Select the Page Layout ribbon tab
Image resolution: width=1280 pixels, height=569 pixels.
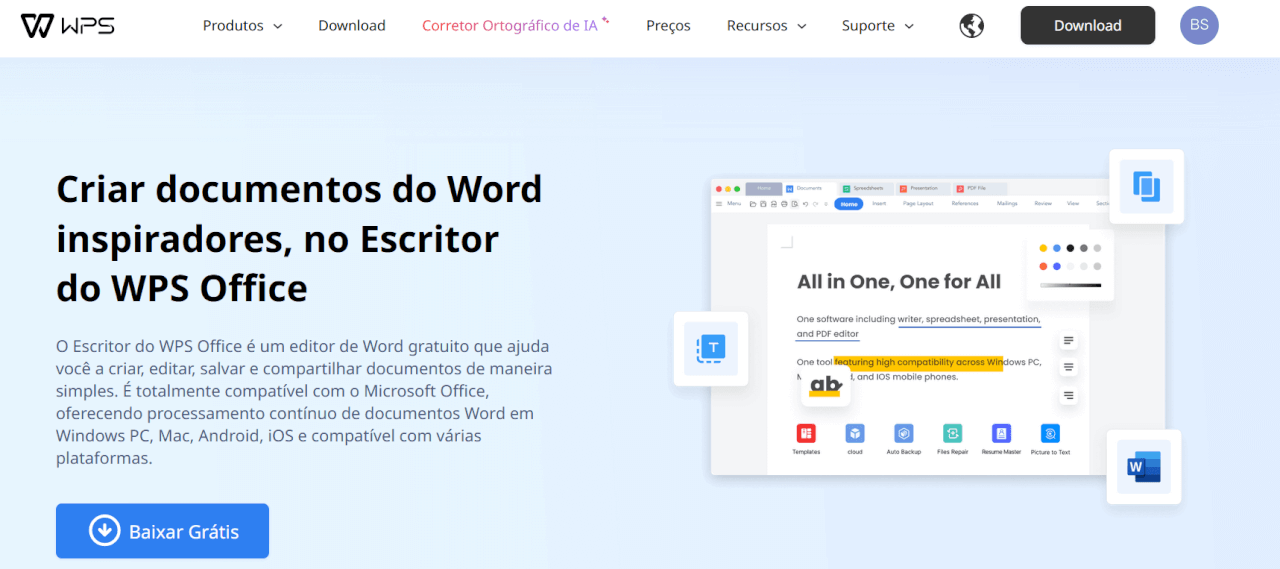[x=918, y=204]
